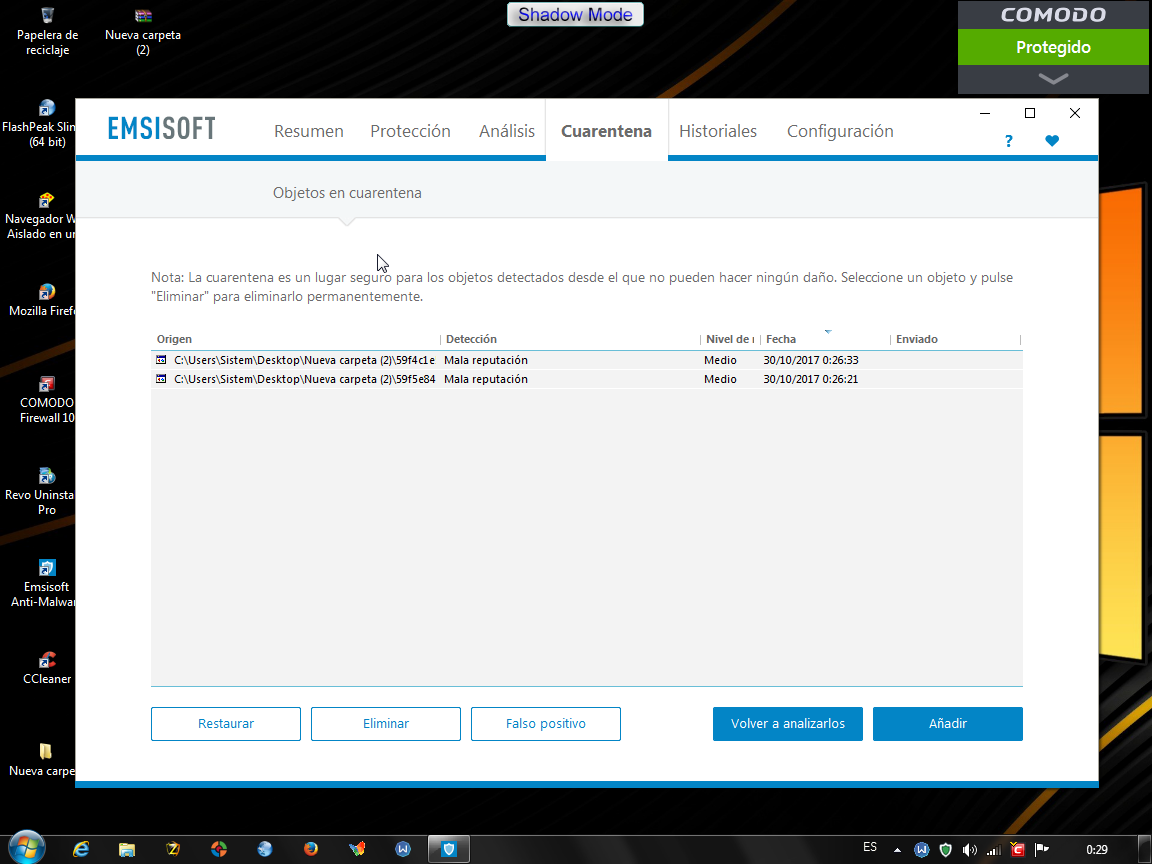Open the Nueva carpeta desktop folder

[43, 760]
